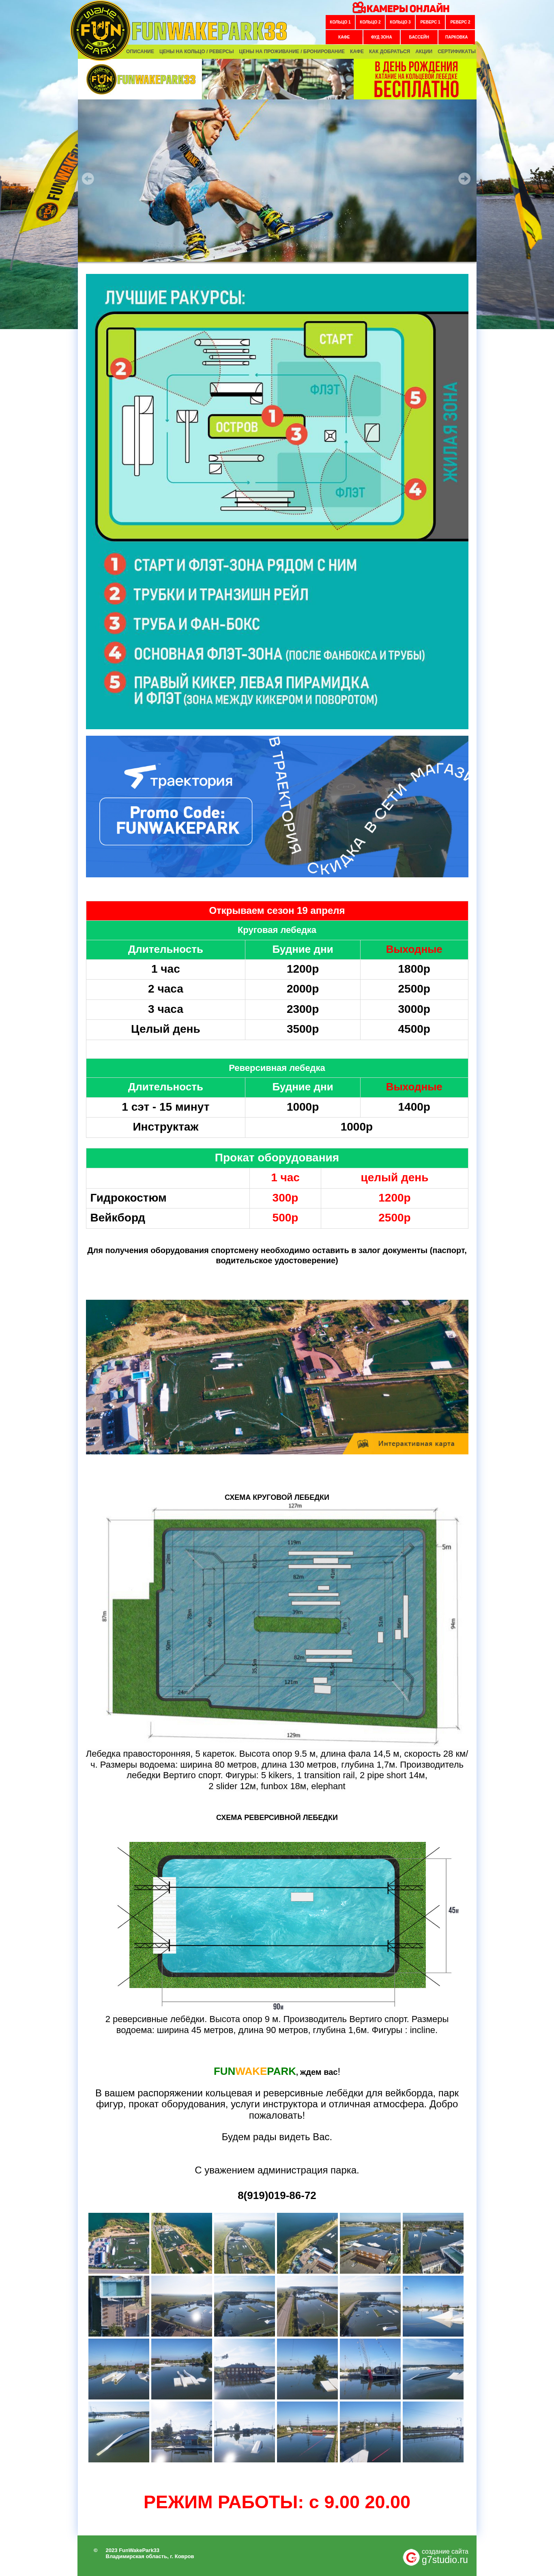Open the КАК ДОБРАТЬСЯ menu item
The height and width of the screenshot is (2576, 554).
pyautogui.click(x=389, y=51)
